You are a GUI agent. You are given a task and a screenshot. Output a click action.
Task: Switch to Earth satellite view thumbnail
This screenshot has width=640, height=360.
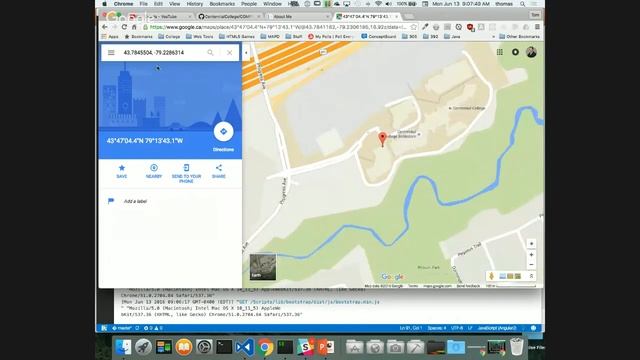[x=263, y=267]
